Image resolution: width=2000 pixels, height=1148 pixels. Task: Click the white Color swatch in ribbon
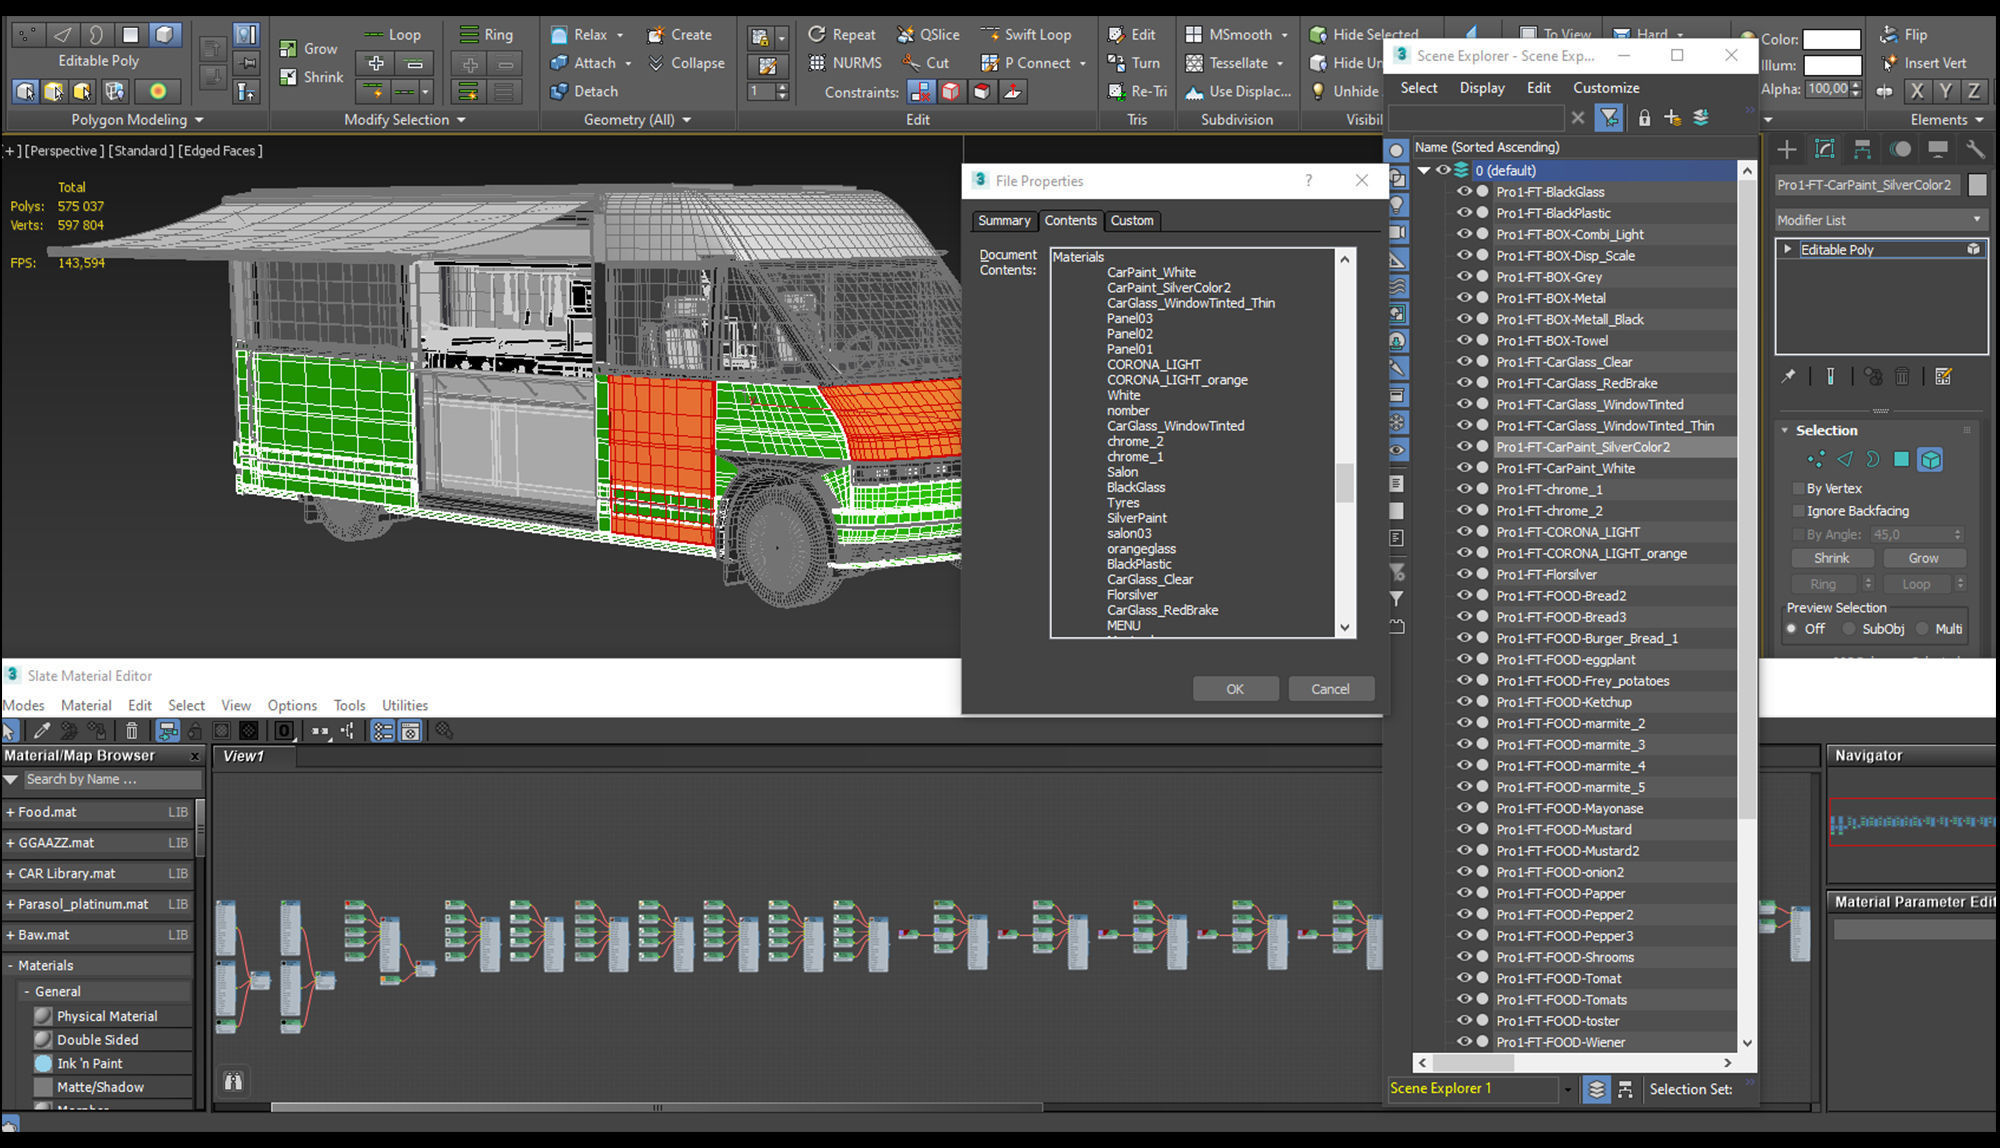tap(1832, 39)
